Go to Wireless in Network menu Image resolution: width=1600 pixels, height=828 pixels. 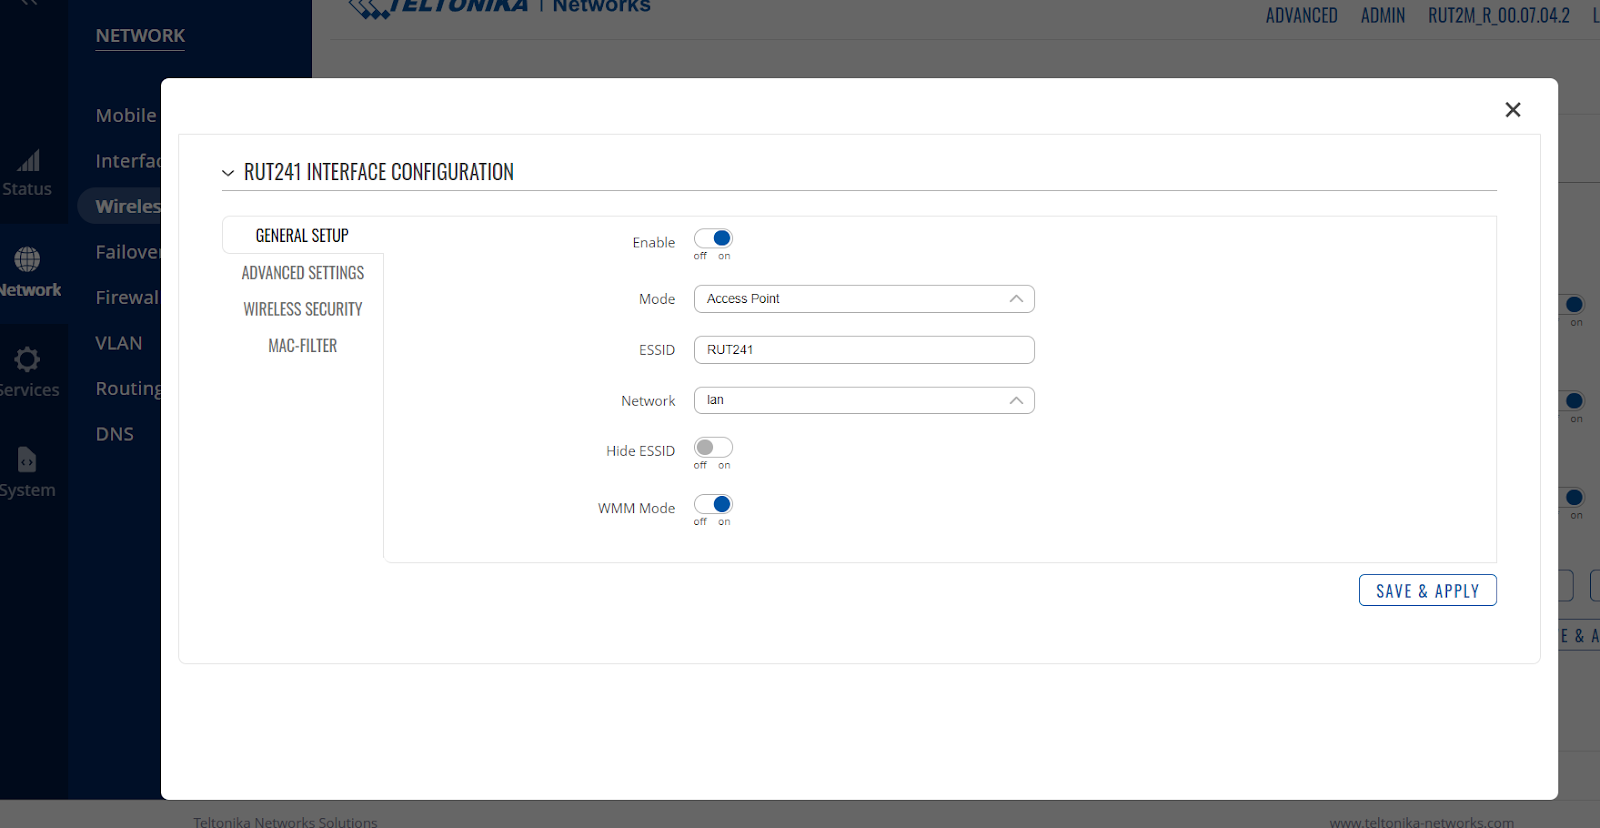128,206
